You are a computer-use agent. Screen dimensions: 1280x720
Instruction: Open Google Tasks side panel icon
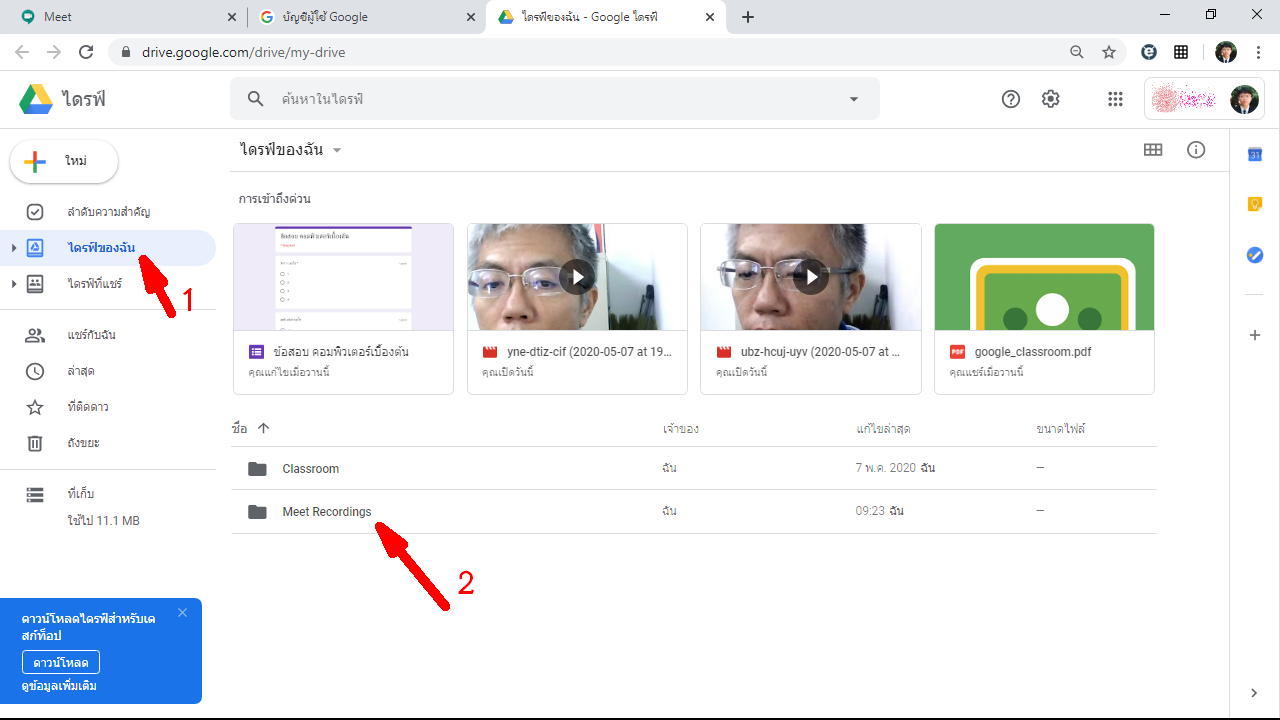pos(1255,255)
